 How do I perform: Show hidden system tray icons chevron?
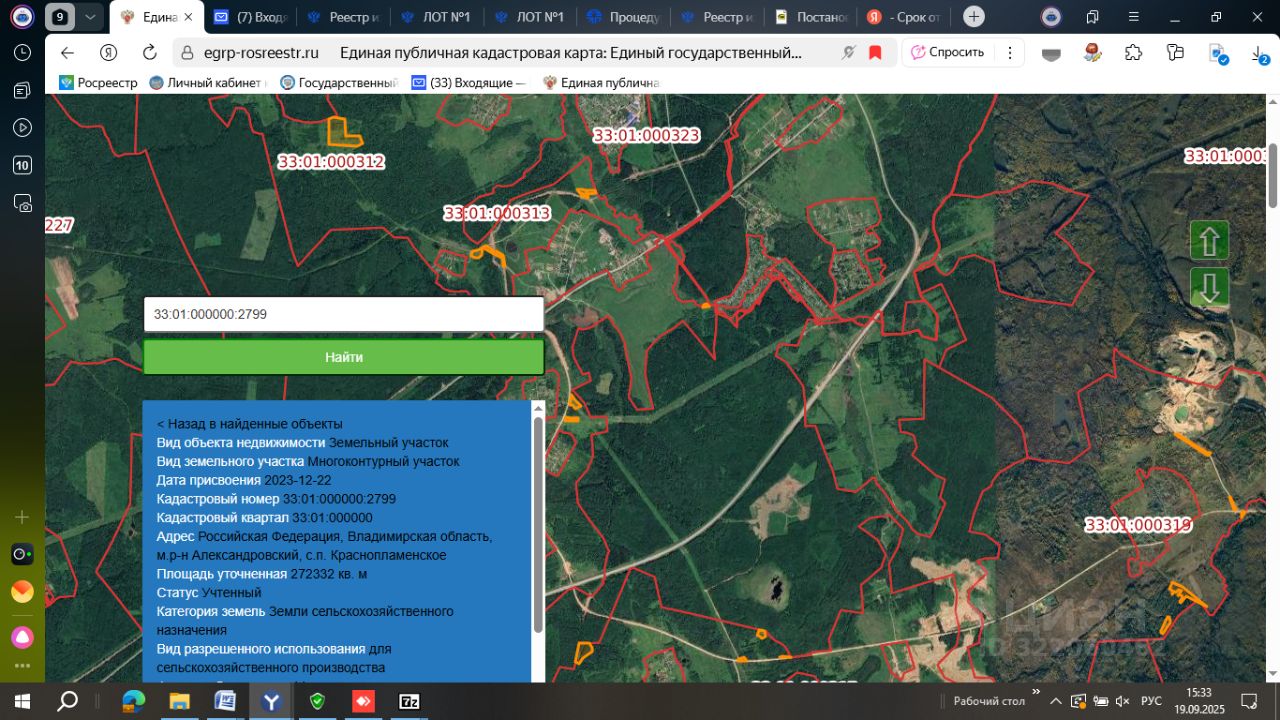(x=1056, y=701)
